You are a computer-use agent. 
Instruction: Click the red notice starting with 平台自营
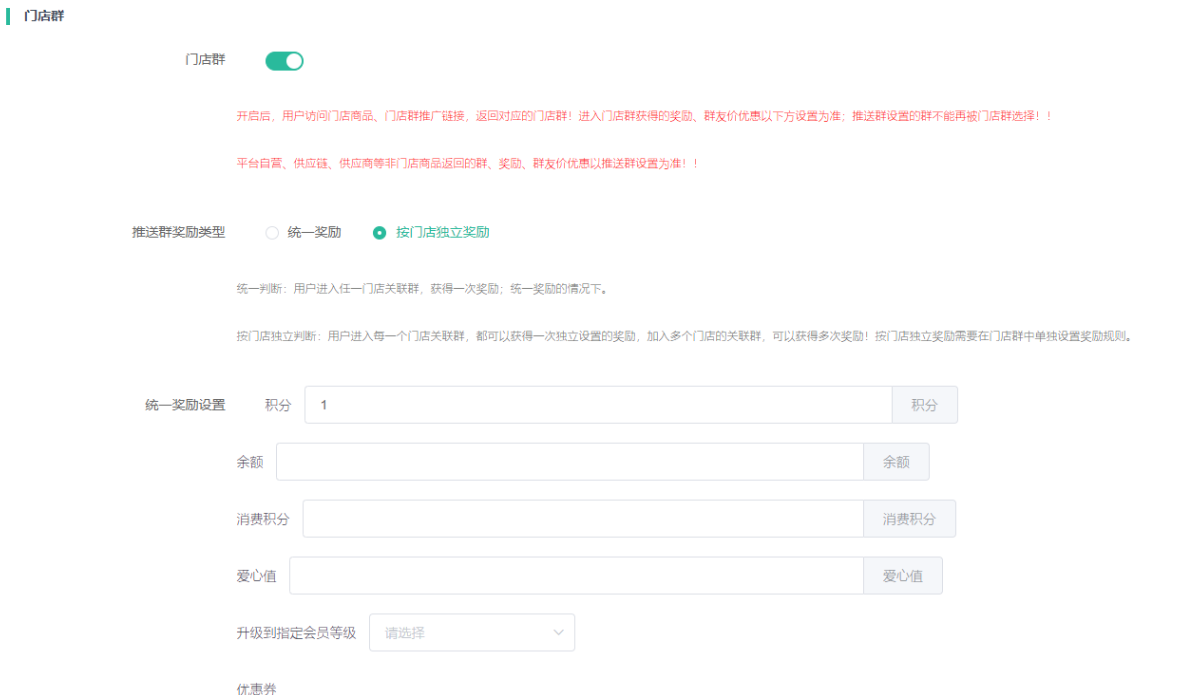point(466,163)
